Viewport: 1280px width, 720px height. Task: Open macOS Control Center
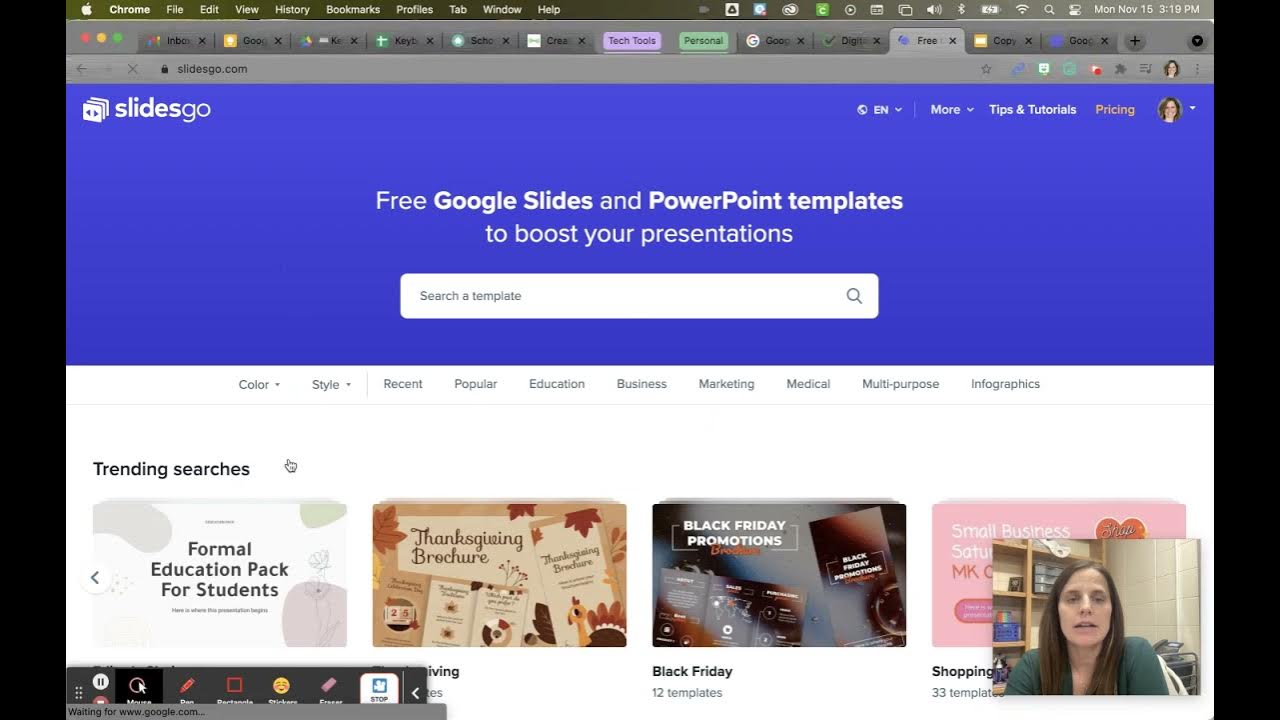pyautogui.click(x=1075, y=9)
